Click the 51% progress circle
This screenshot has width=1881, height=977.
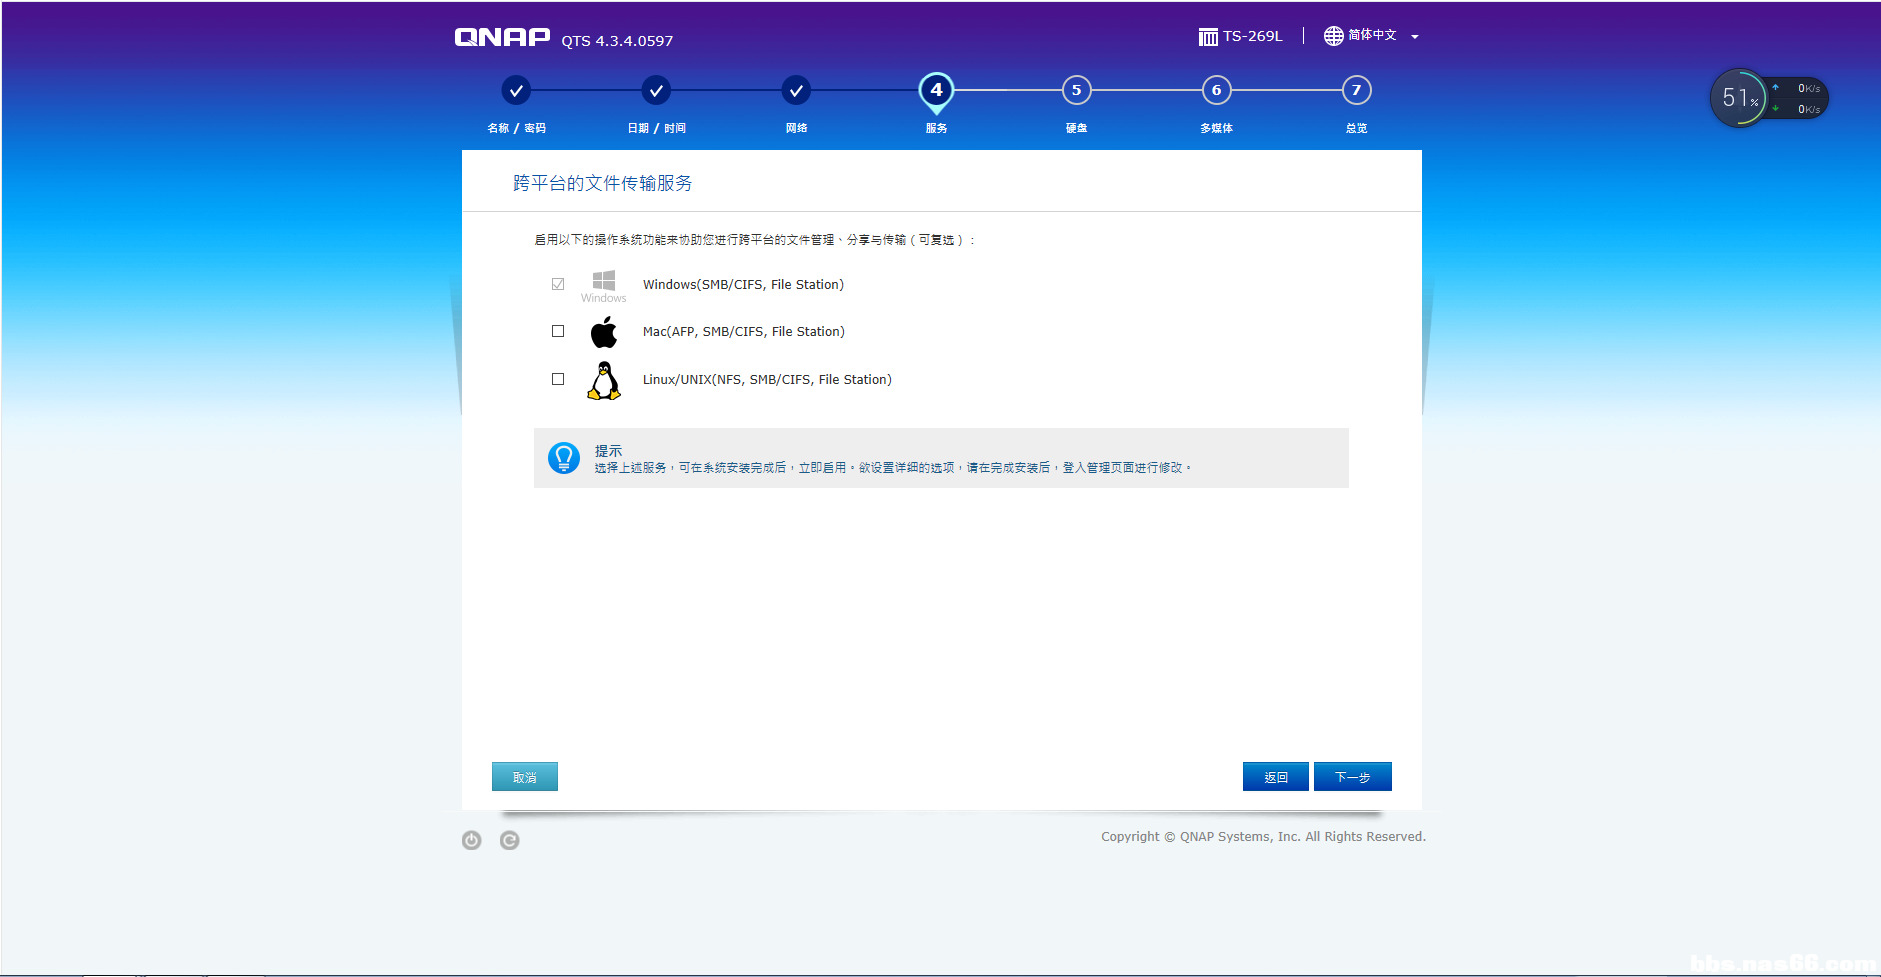(x=1739, y=98)
